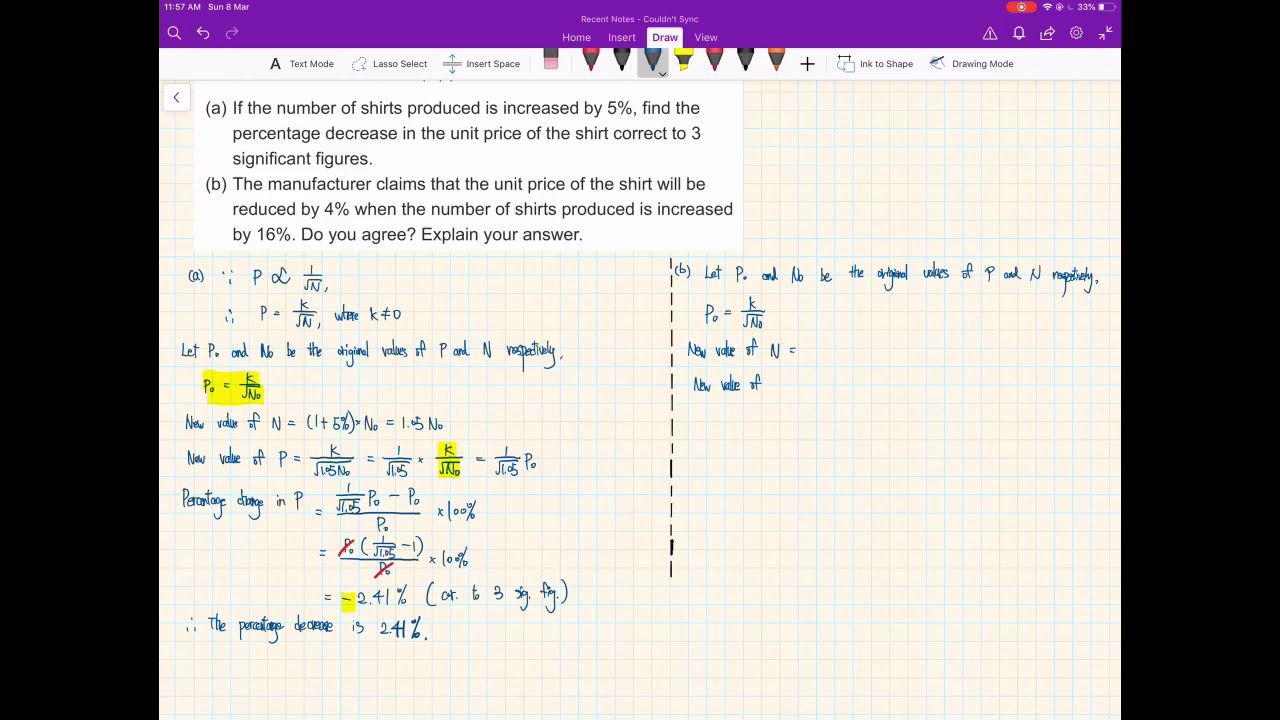Select the eraser tool
This screenshot has width=1280, height=720.
(x=550, y=62)
